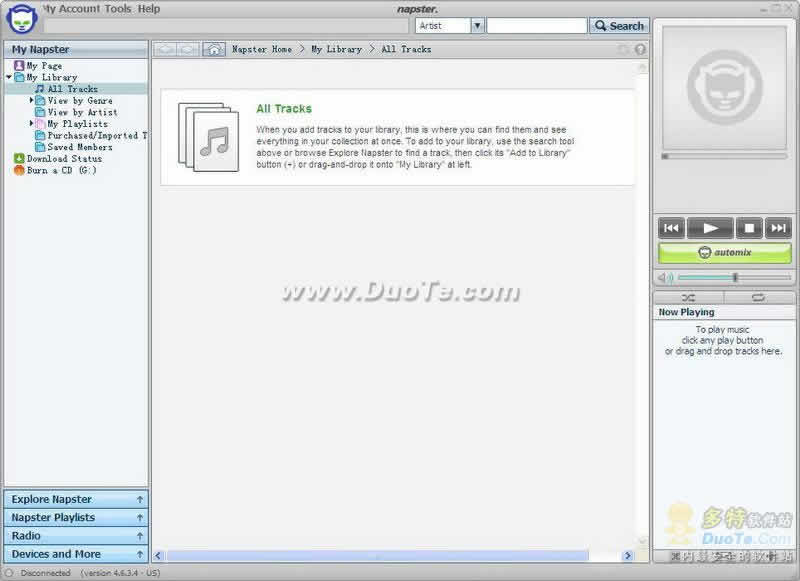Click the My Napster panel header
The image size is (800, 581).
click(76, 49)
